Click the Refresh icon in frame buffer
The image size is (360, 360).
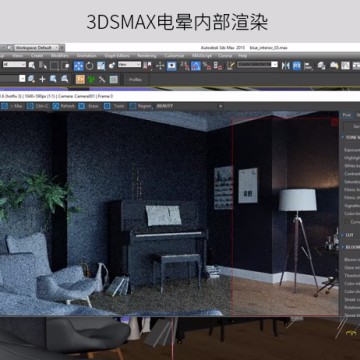pyautogui.click(x=63, y=106)
